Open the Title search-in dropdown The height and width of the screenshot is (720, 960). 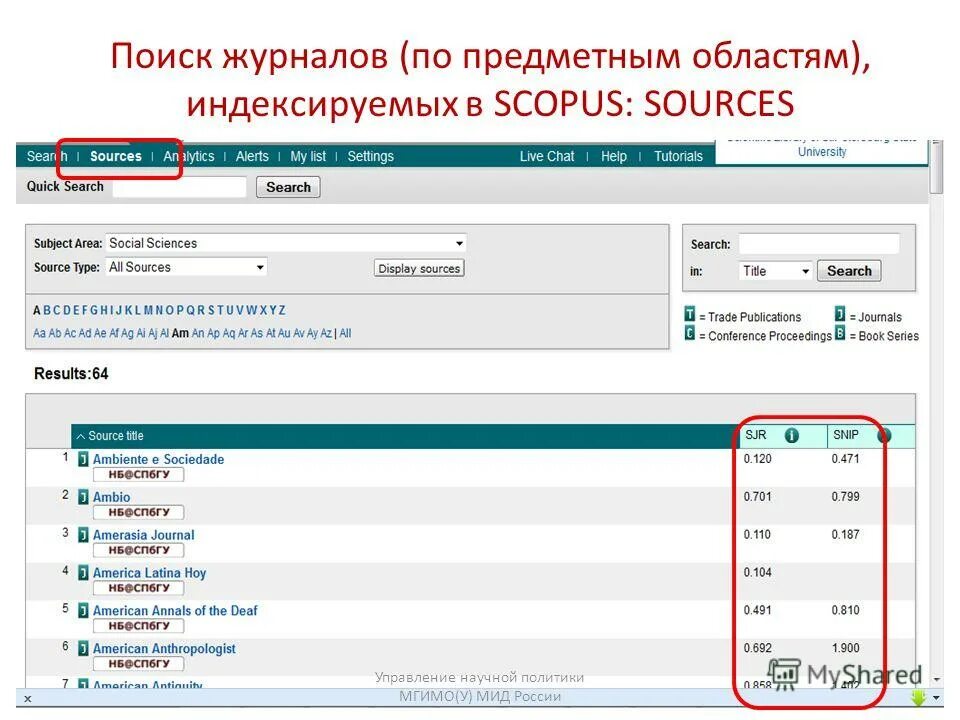point(808,270)
